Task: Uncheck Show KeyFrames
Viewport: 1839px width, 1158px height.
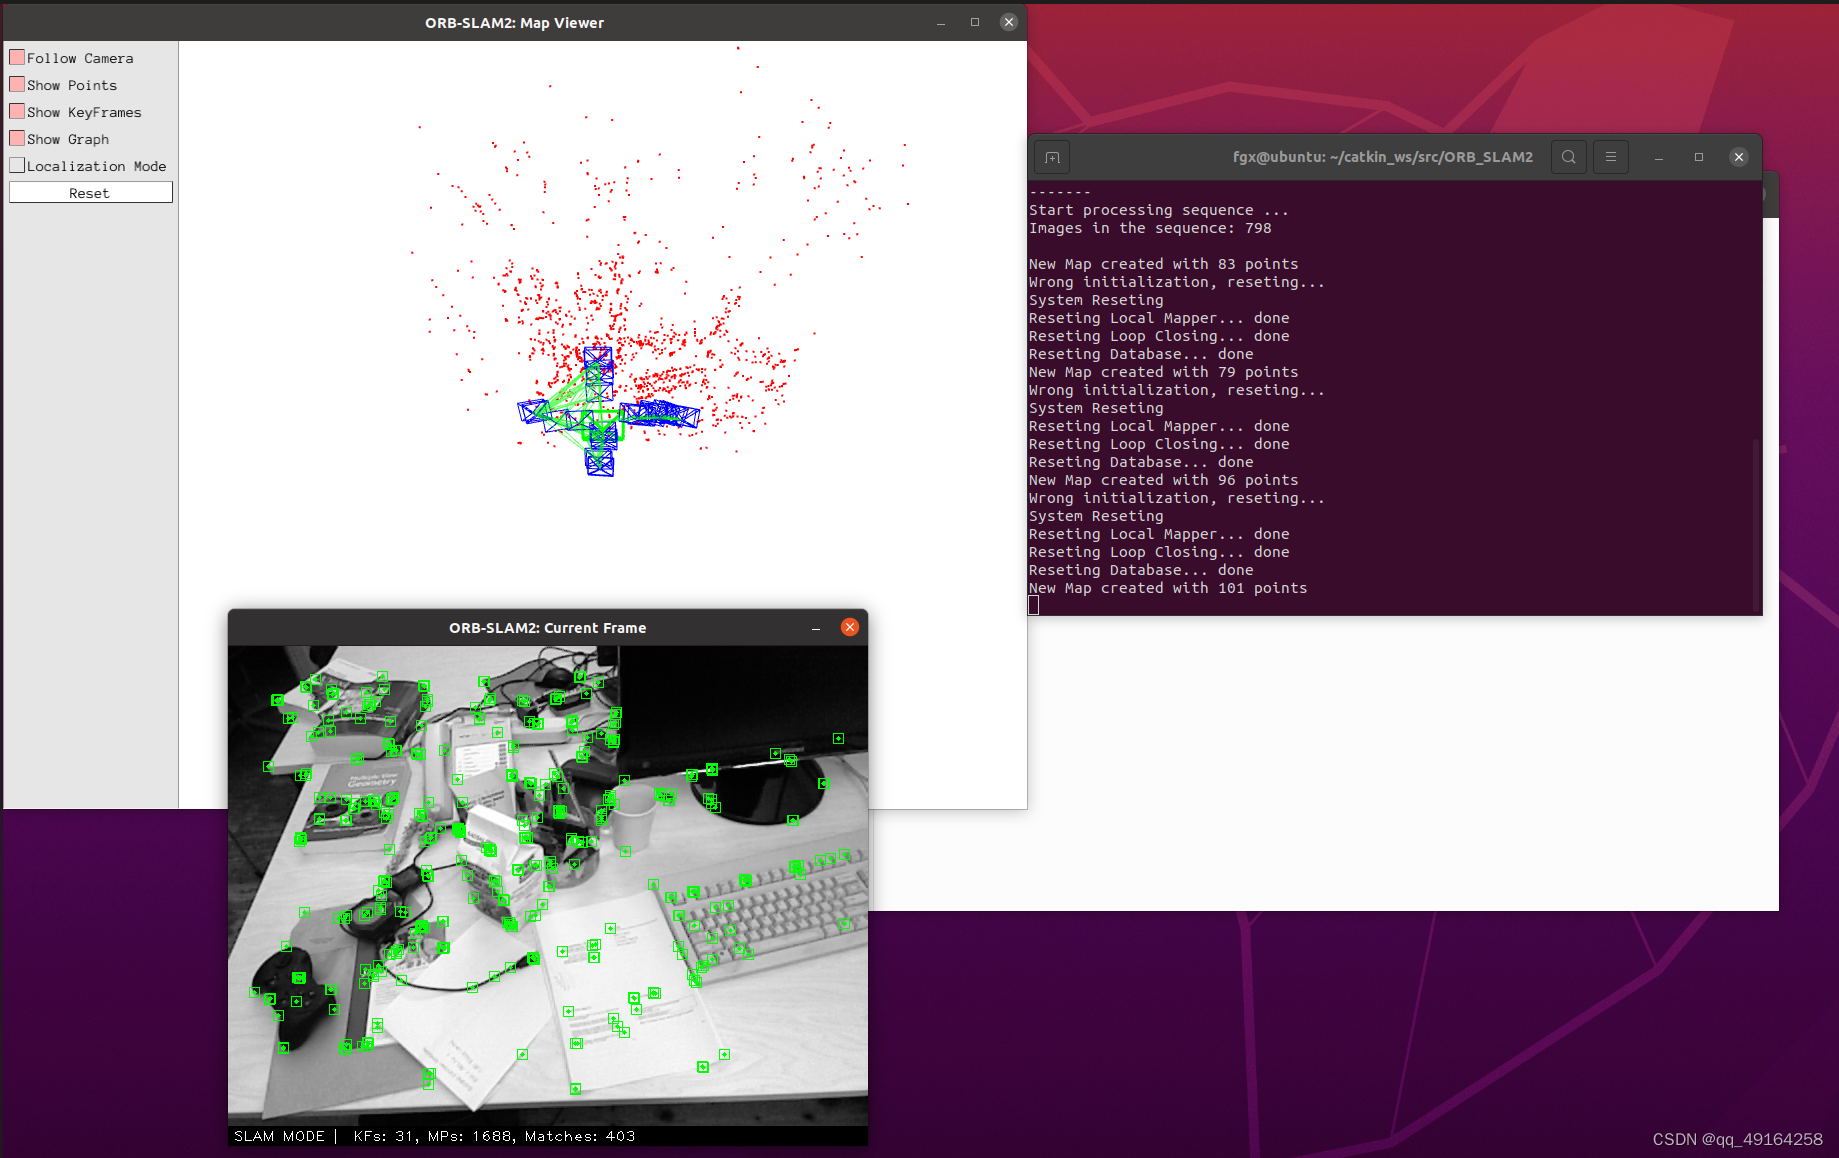Action: (17, 111)
